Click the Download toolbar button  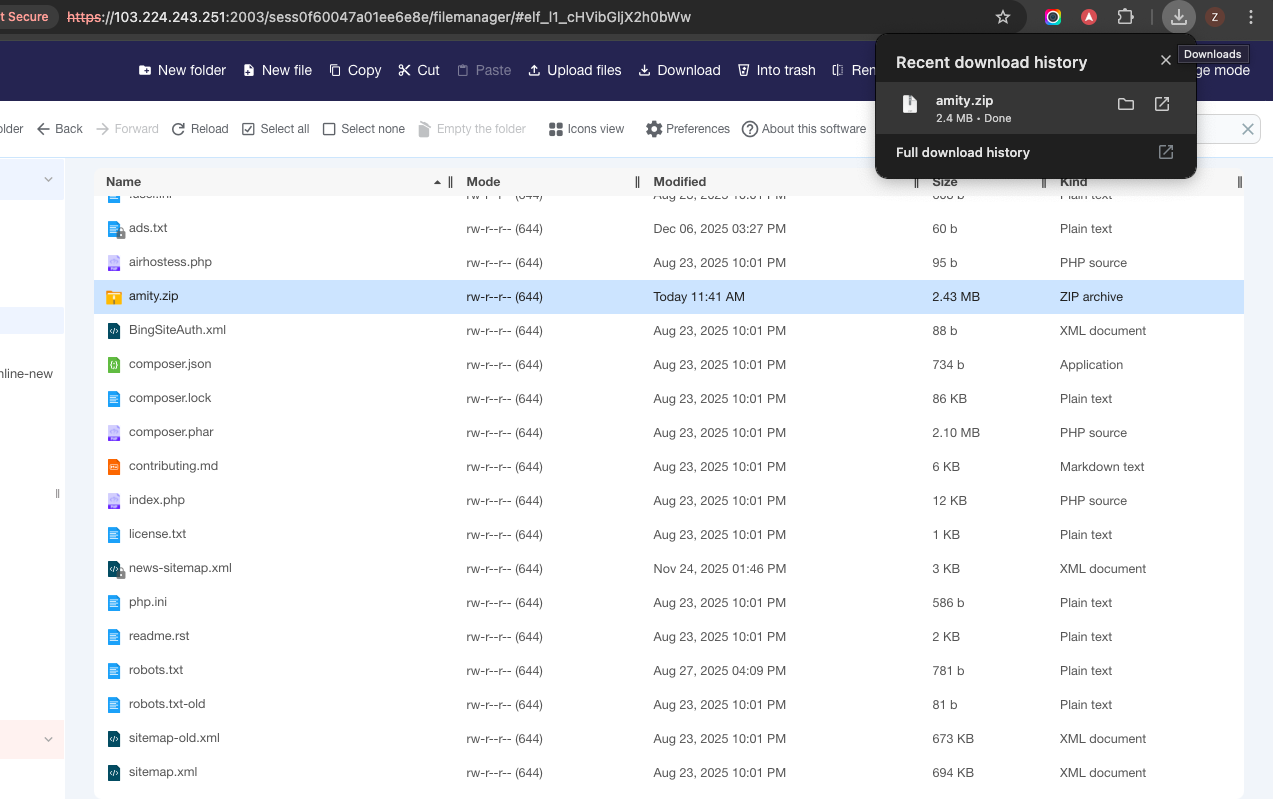(x=679, y=70)
